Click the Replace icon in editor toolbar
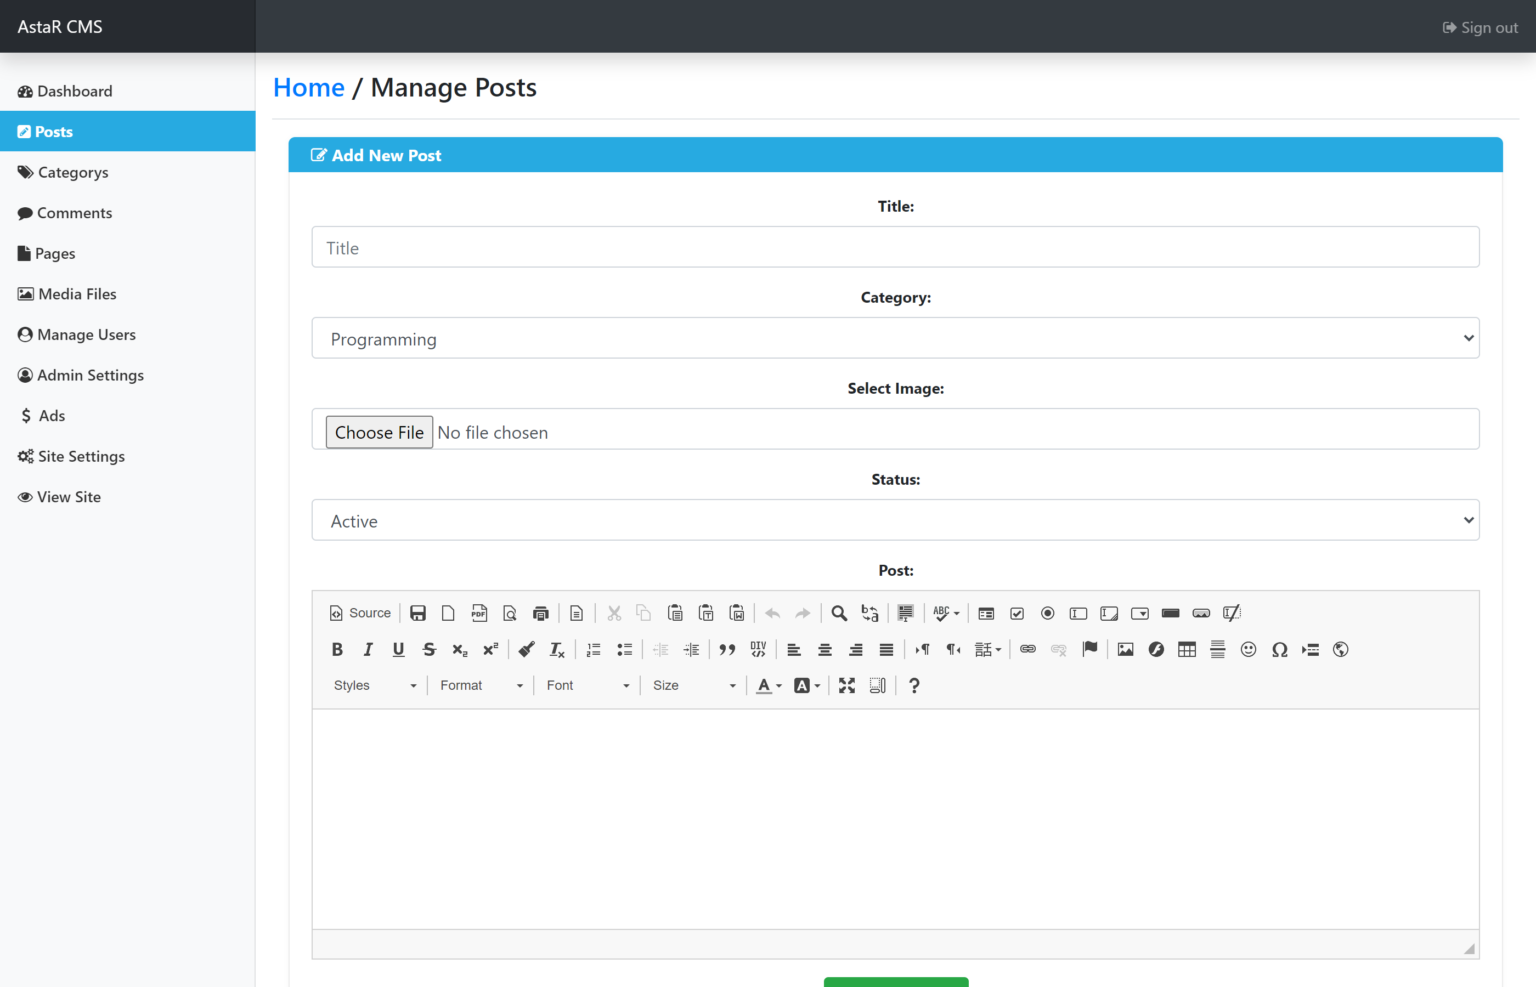Screen dimensions: 1536x987 click(x=870, y=613)
